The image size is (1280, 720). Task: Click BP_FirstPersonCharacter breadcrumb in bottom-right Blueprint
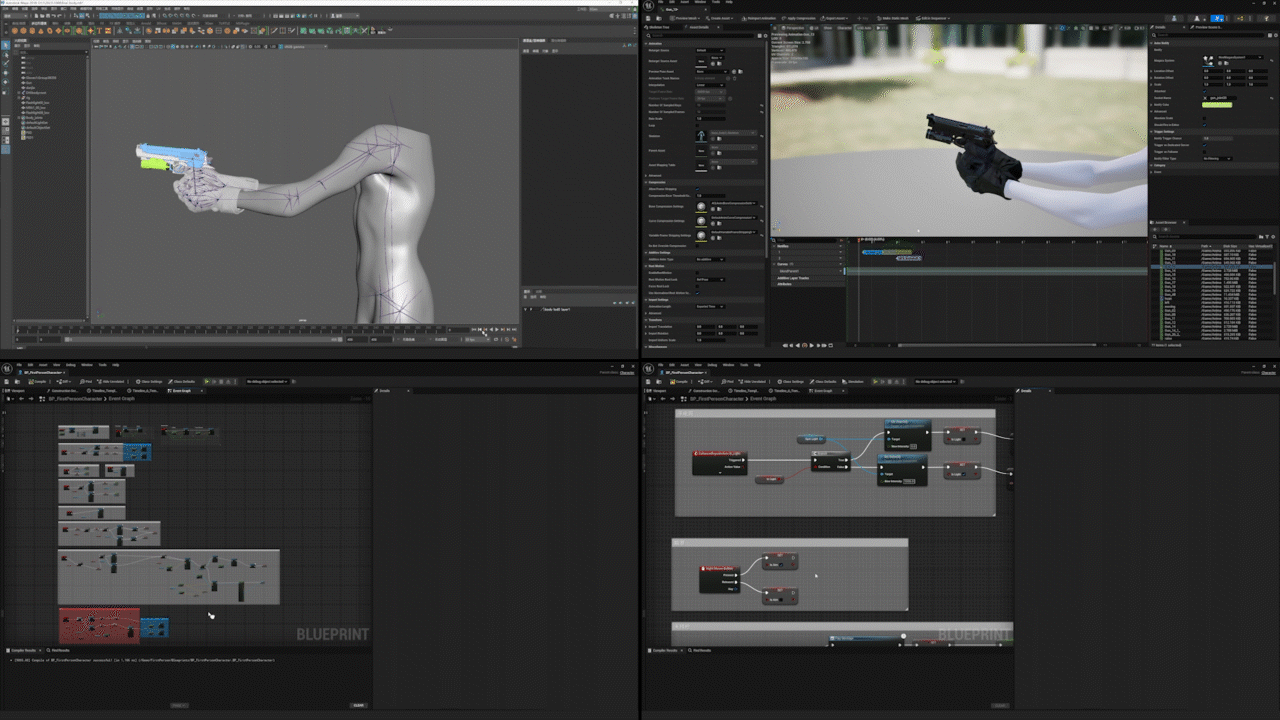pyautogui.click(x=716, y=399)
